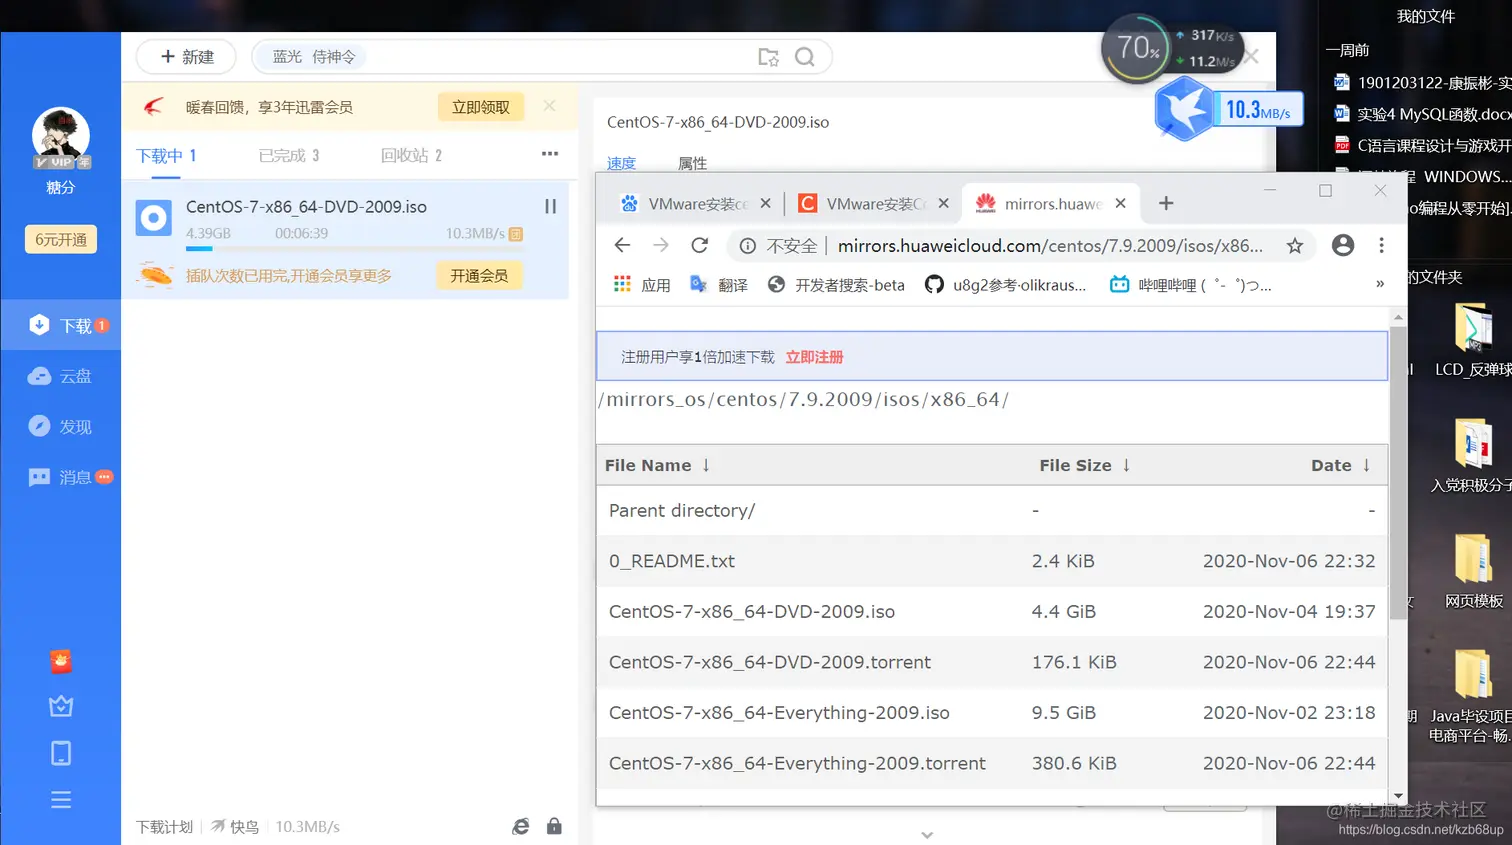
Task: Select the 速度 tab in details panel
Action: 621,163
